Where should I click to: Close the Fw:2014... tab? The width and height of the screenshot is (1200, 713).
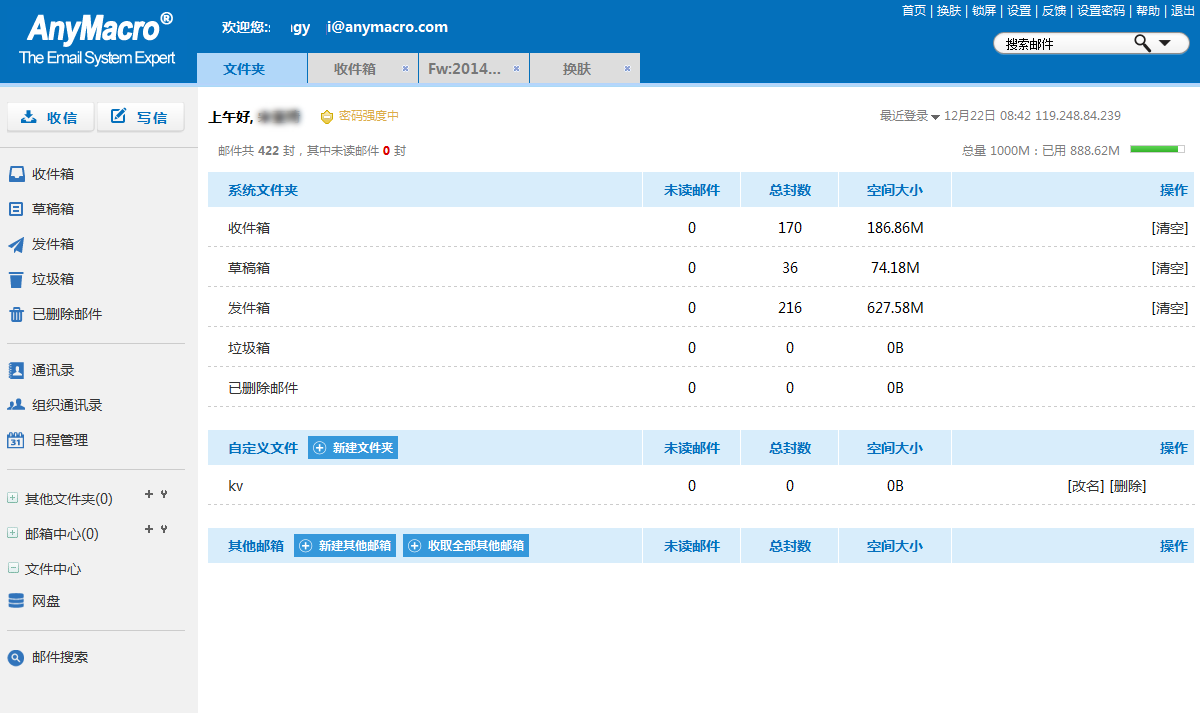pyautogui.click(x=516, y=69)
